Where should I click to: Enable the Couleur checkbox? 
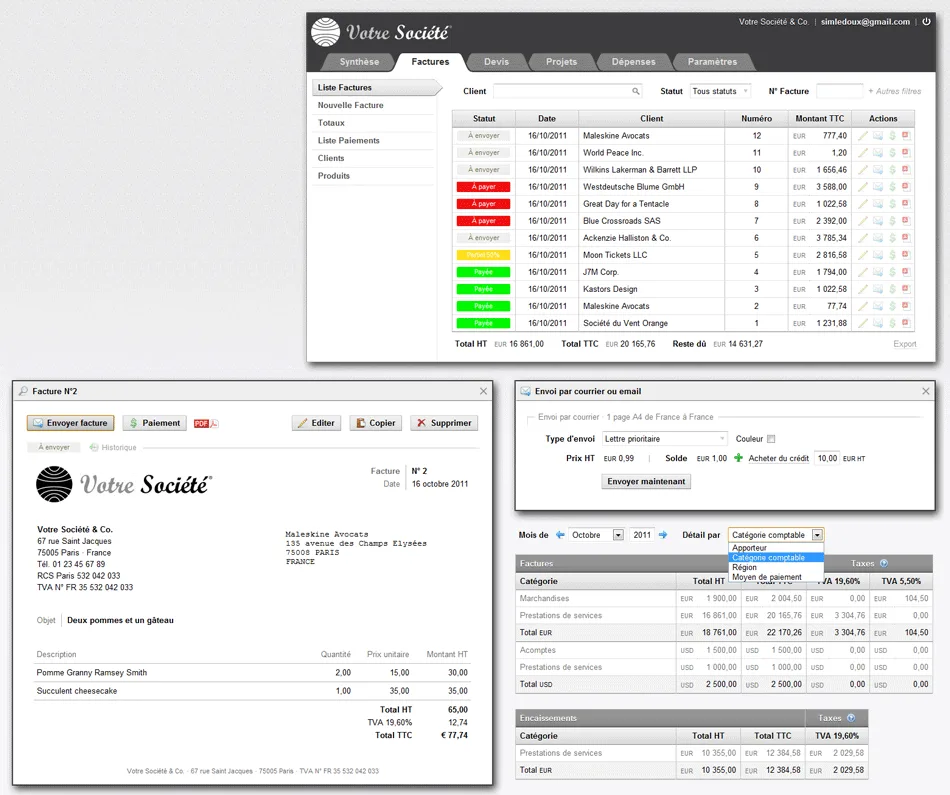pyautogui.click(x=771, y=439)
